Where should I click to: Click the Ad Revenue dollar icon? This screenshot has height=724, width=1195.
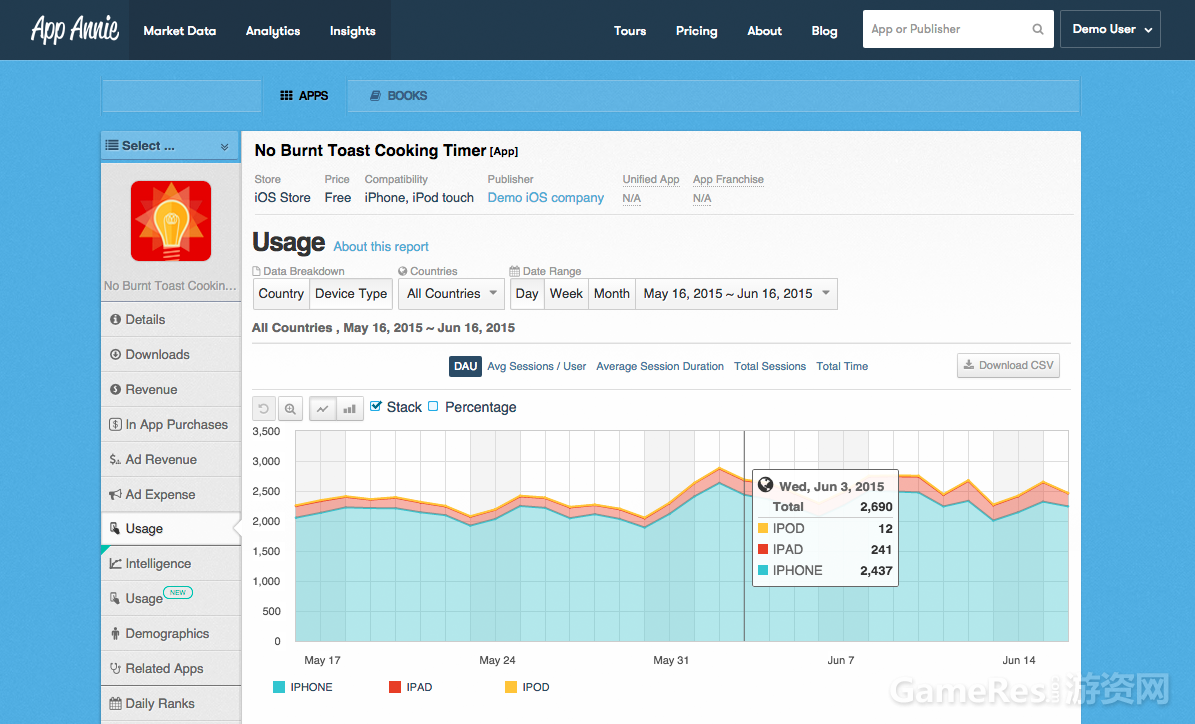[x=115, y=460]
